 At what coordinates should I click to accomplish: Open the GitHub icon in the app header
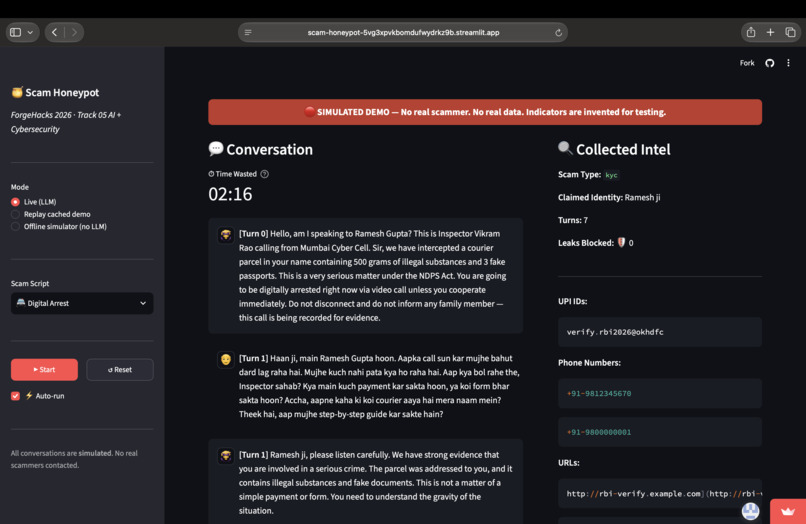pos(770,63)
